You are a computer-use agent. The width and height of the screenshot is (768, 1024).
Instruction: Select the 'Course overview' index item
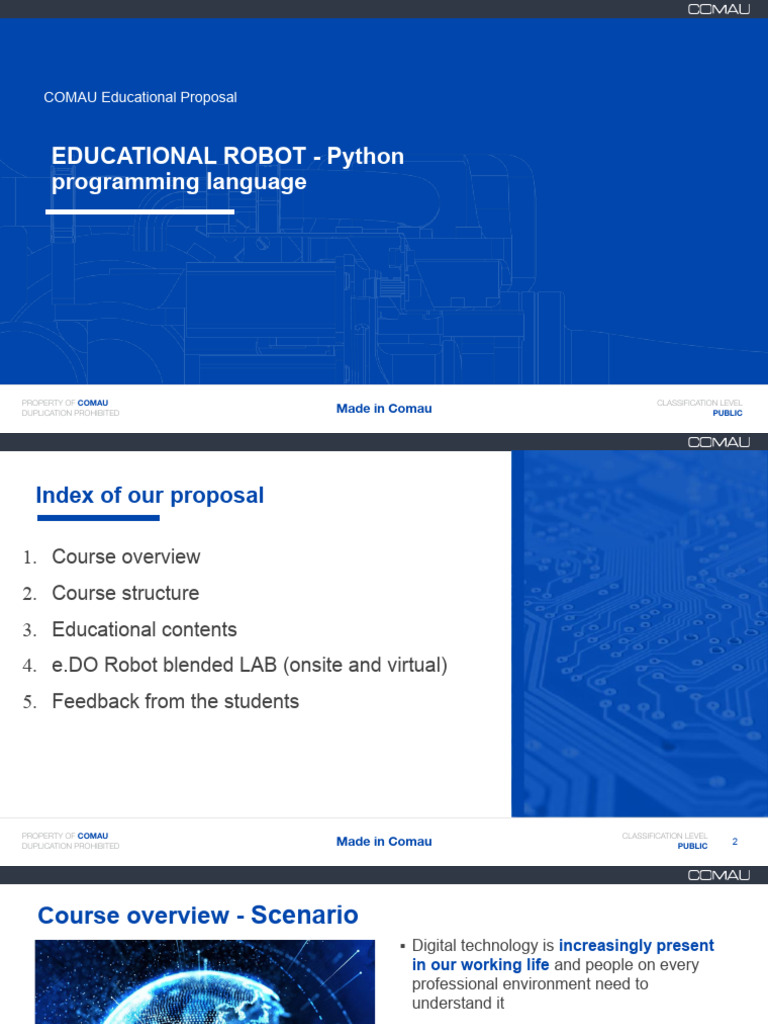click(126, 556)
